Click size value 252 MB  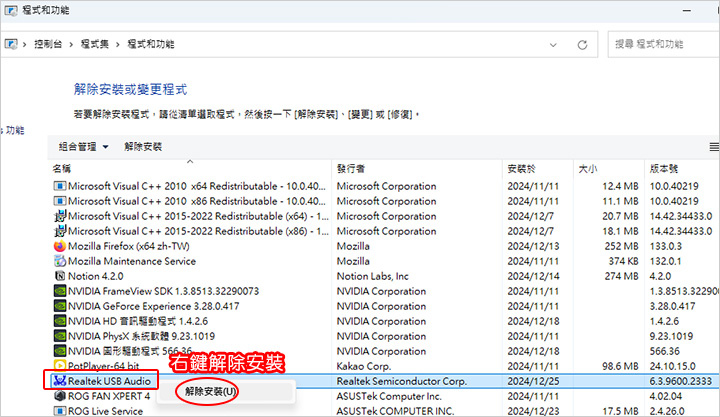click(621, 246)
